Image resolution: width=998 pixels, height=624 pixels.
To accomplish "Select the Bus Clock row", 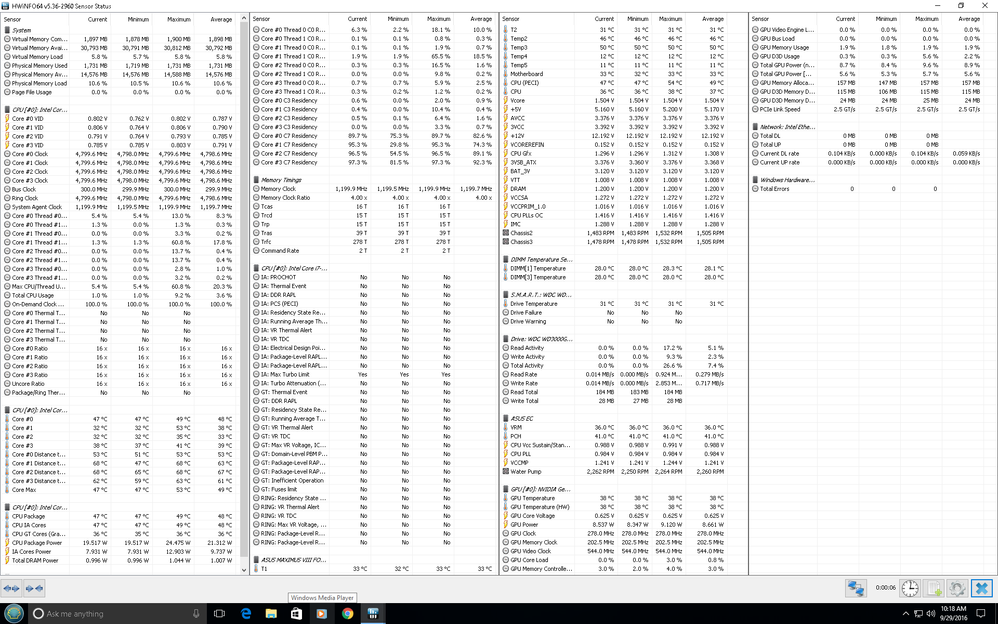I will tap(120, 189).
